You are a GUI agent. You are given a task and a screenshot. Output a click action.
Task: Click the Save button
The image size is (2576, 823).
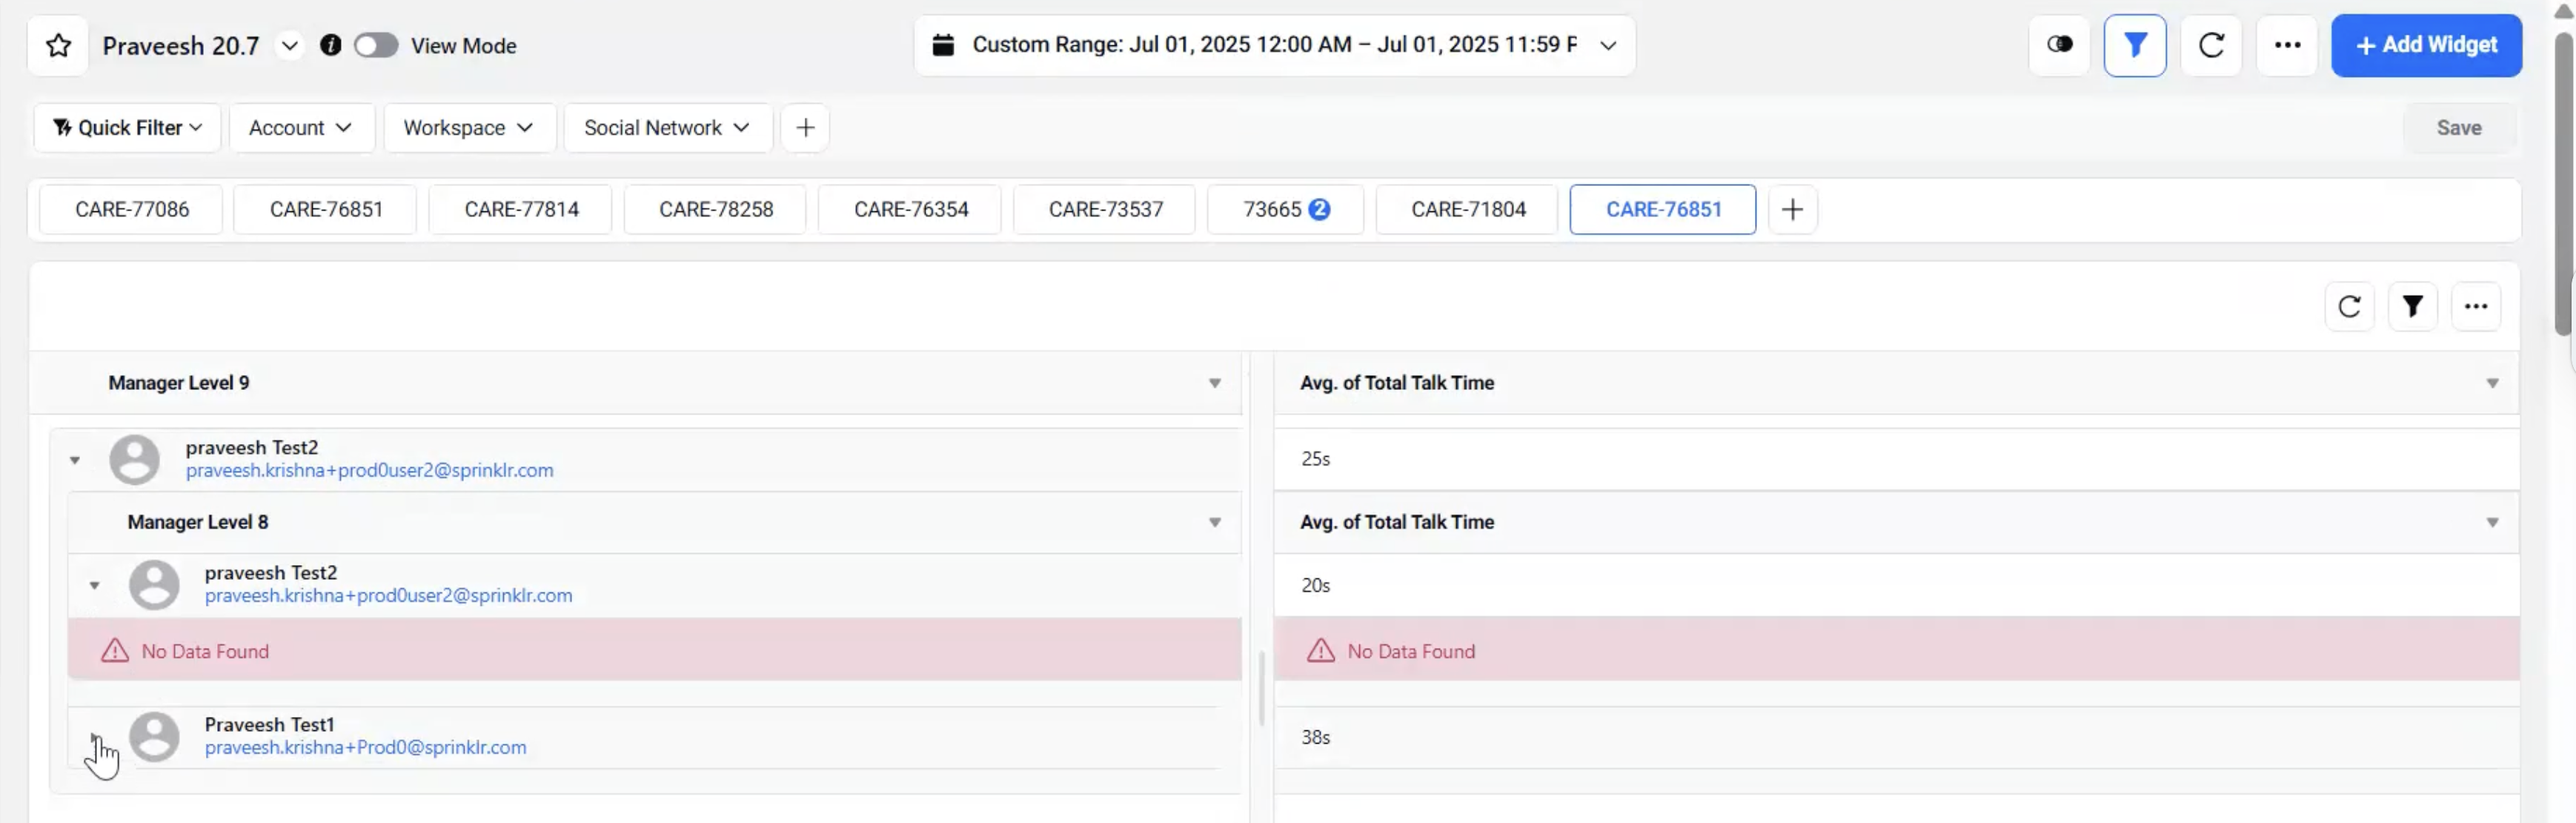pyautogui.click(x=2459, y=128)
